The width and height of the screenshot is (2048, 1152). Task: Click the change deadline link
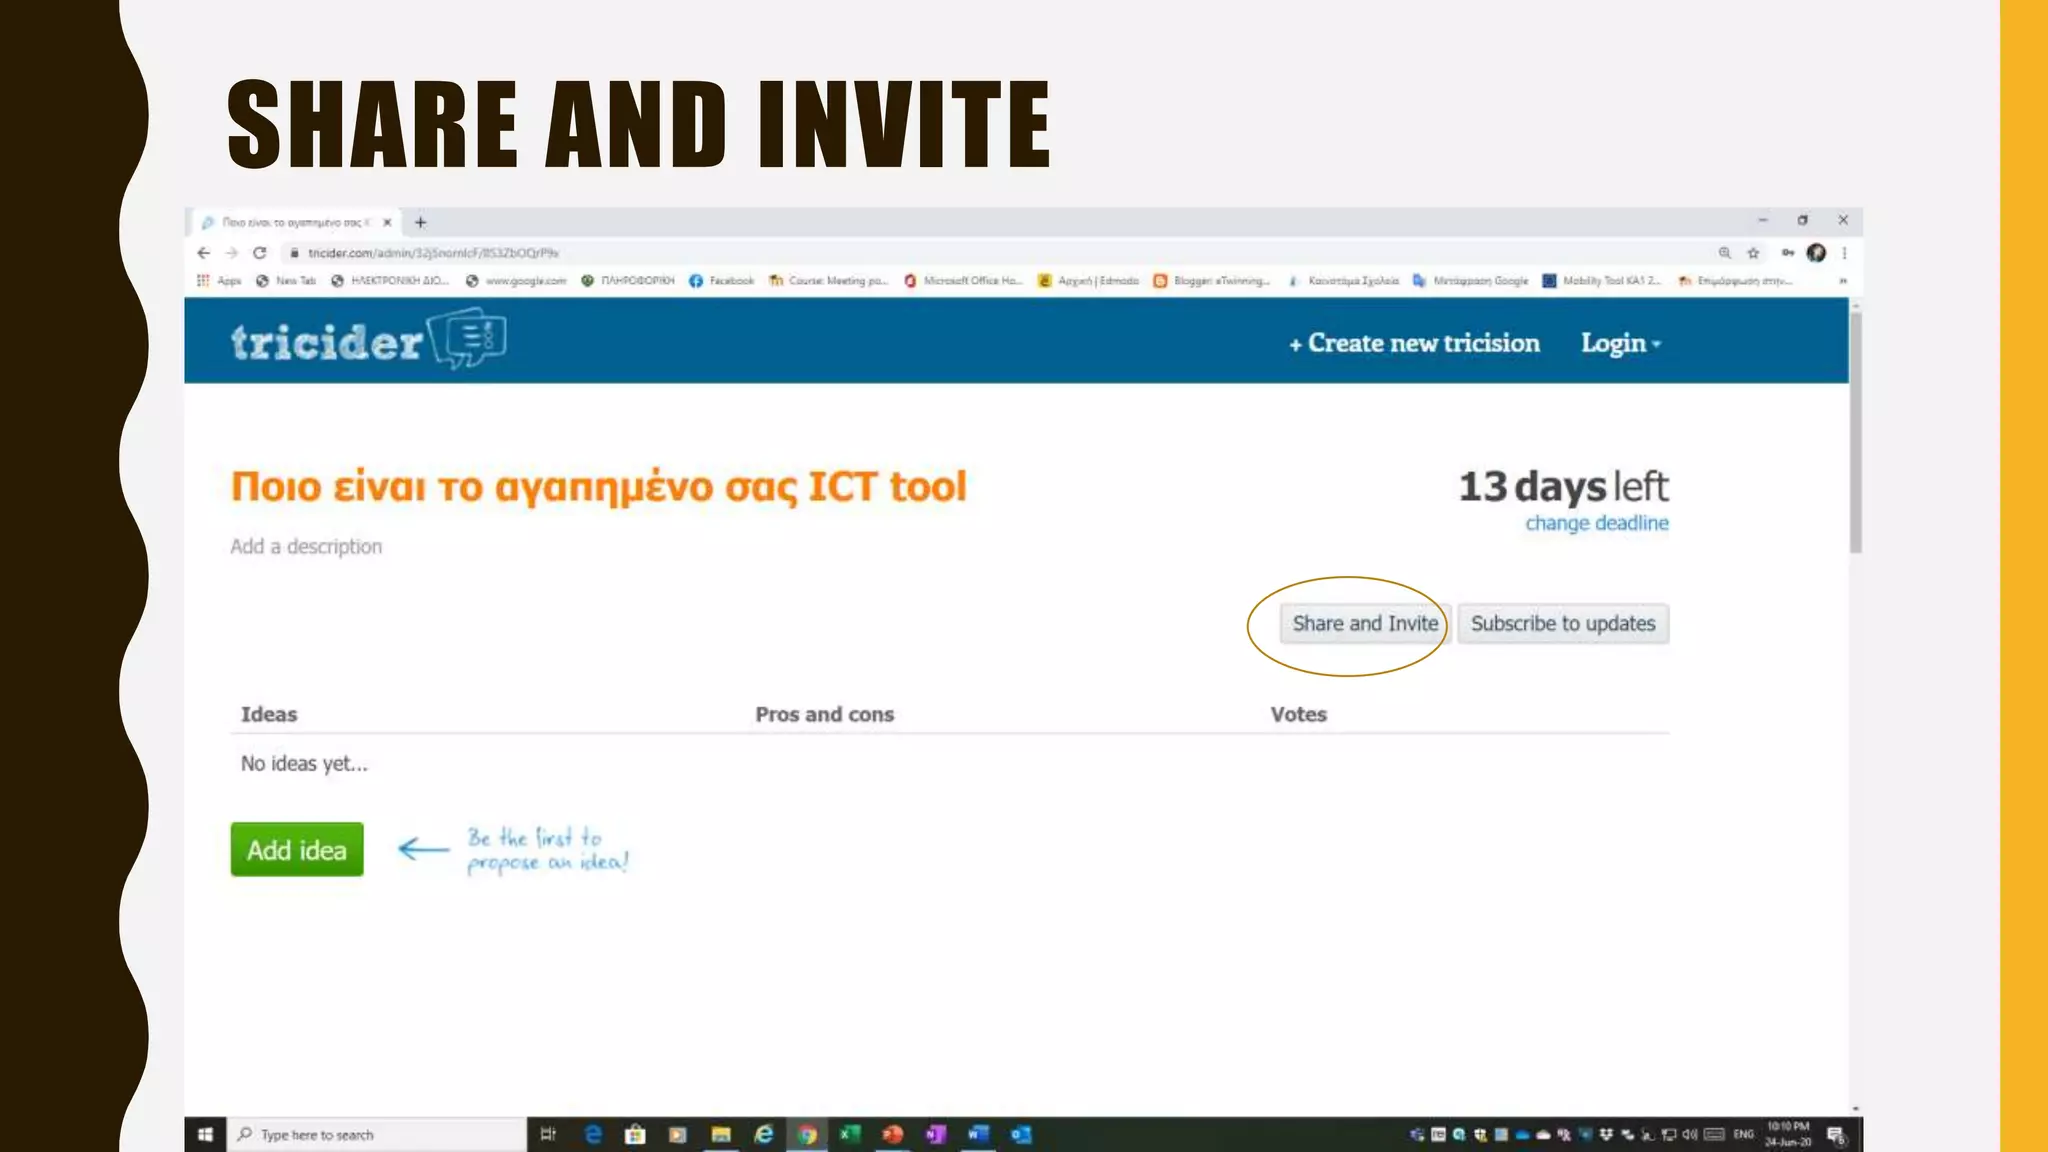click(1596, 523)
